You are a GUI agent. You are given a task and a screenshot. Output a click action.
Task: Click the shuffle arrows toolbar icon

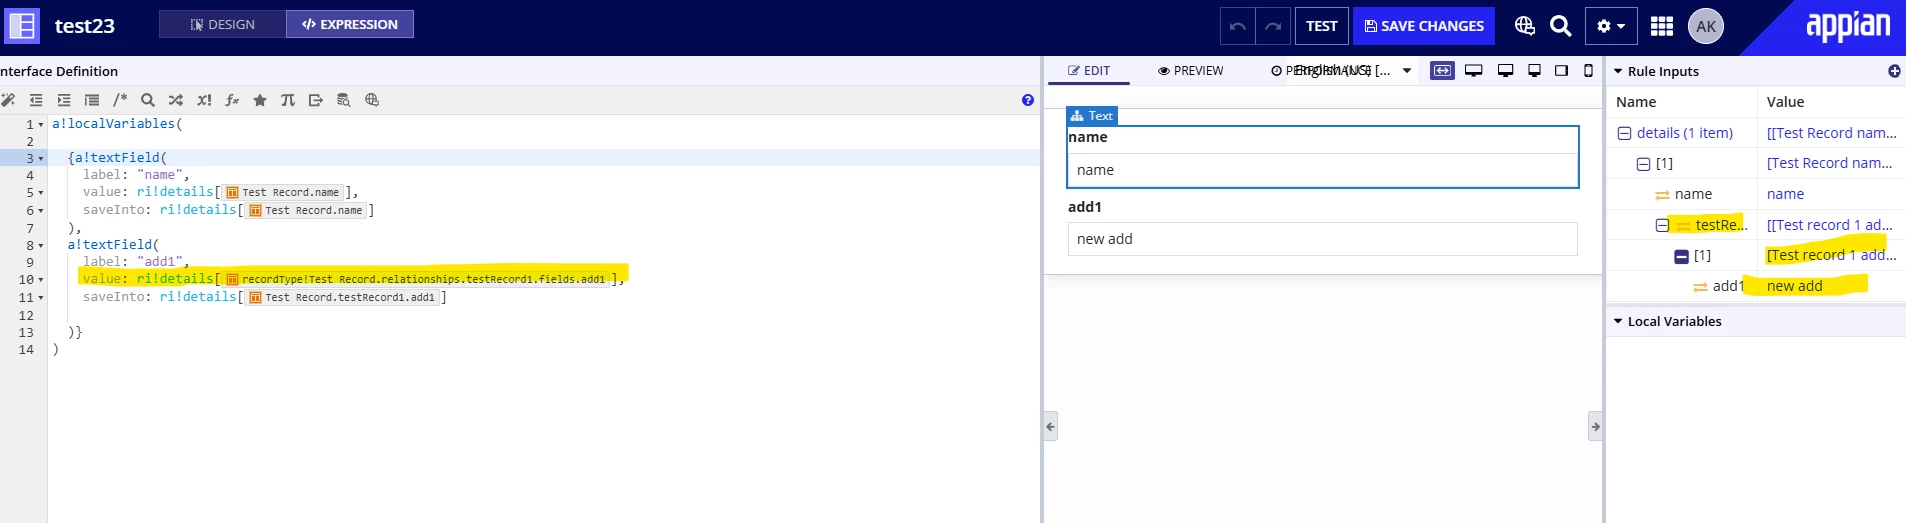pos(176,100)
